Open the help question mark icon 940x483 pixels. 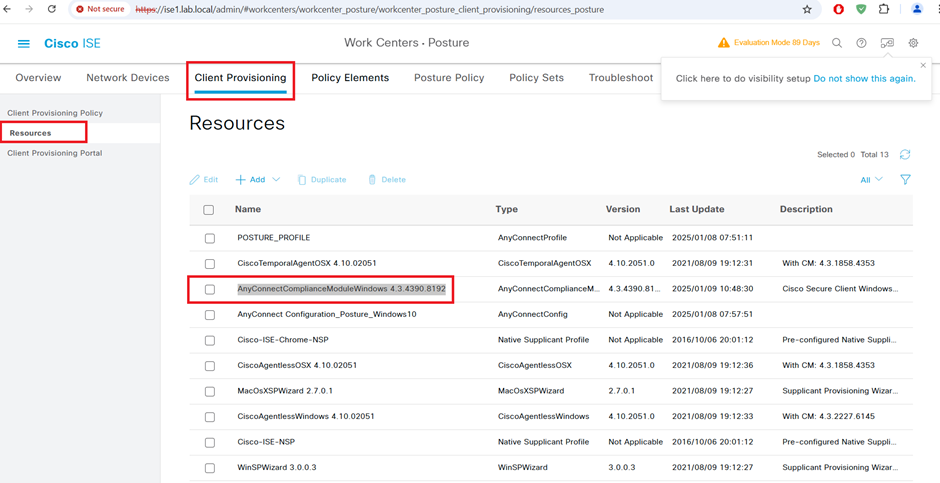(861, 43)
